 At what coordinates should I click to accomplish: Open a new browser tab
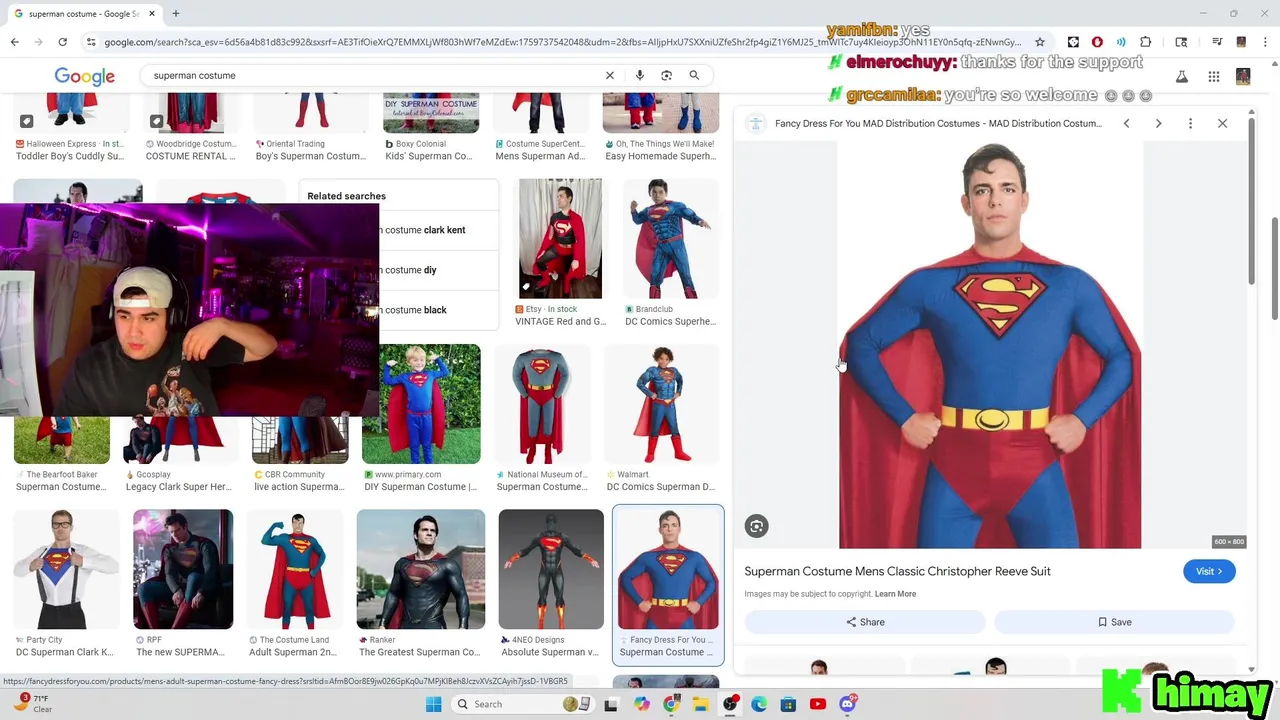(176, 14)
